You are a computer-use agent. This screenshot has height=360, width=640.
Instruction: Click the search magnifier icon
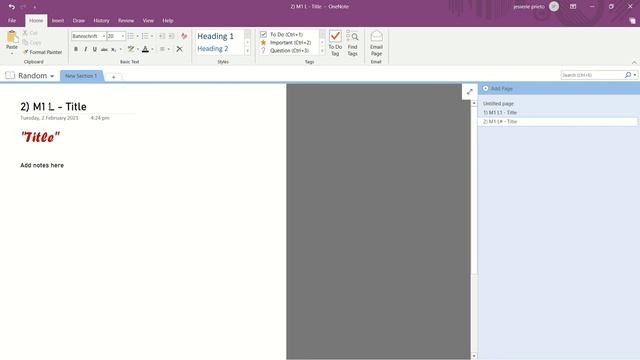point(628,75)
